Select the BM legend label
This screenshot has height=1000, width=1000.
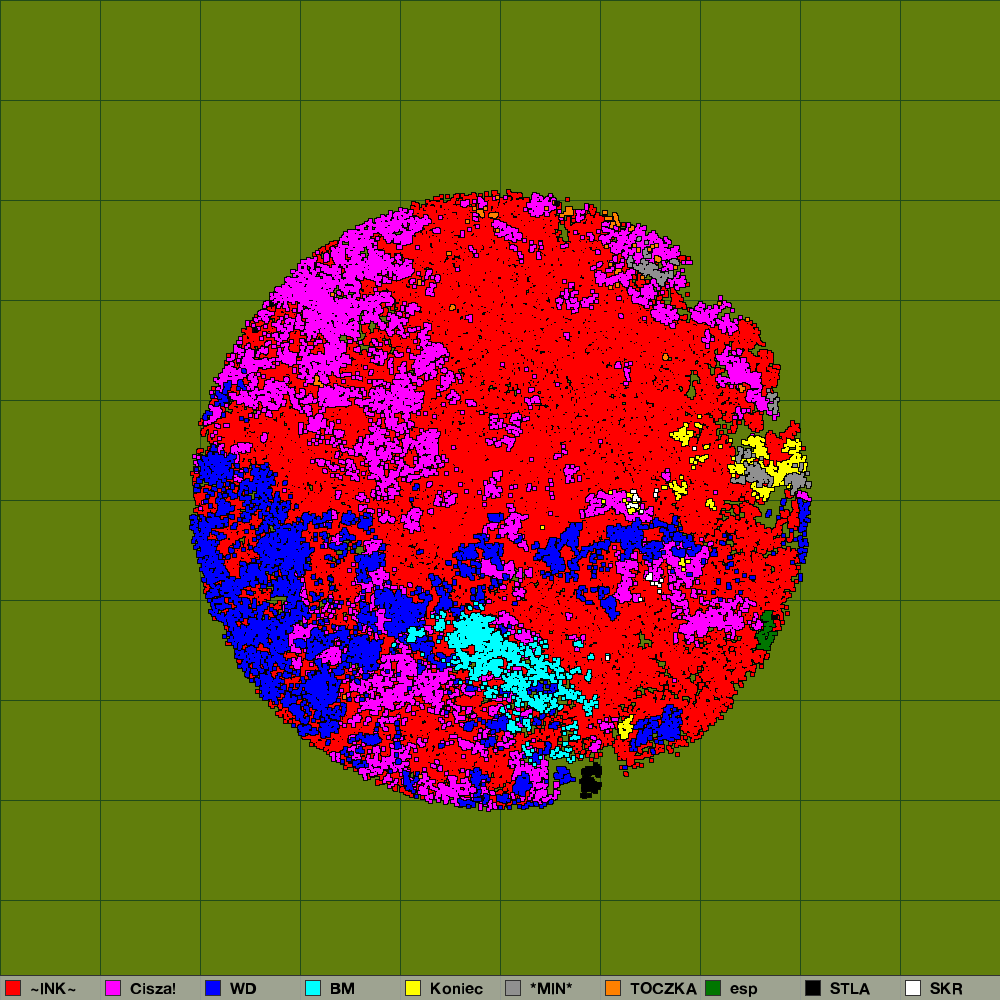342,989
